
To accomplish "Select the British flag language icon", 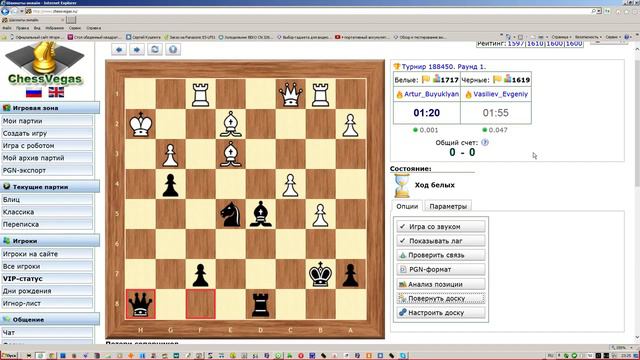I will click(x=56, y=92).
